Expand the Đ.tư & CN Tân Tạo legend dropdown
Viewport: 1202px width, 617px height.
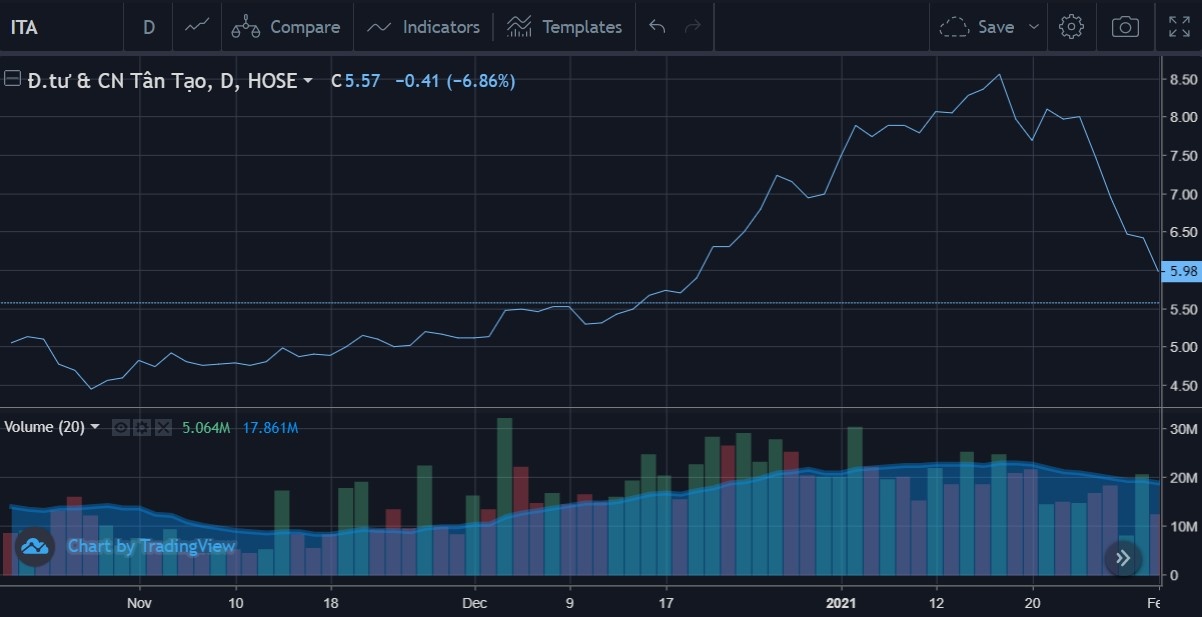tap(308, 81)
